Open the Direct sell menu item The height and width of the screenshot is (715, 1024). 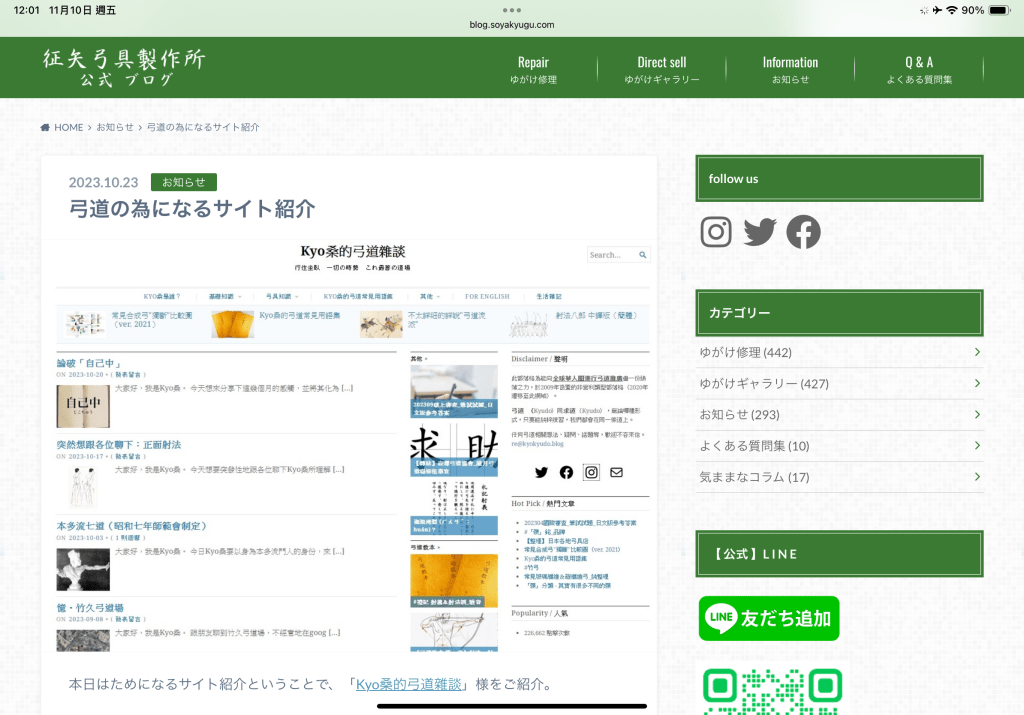(661, 69)
